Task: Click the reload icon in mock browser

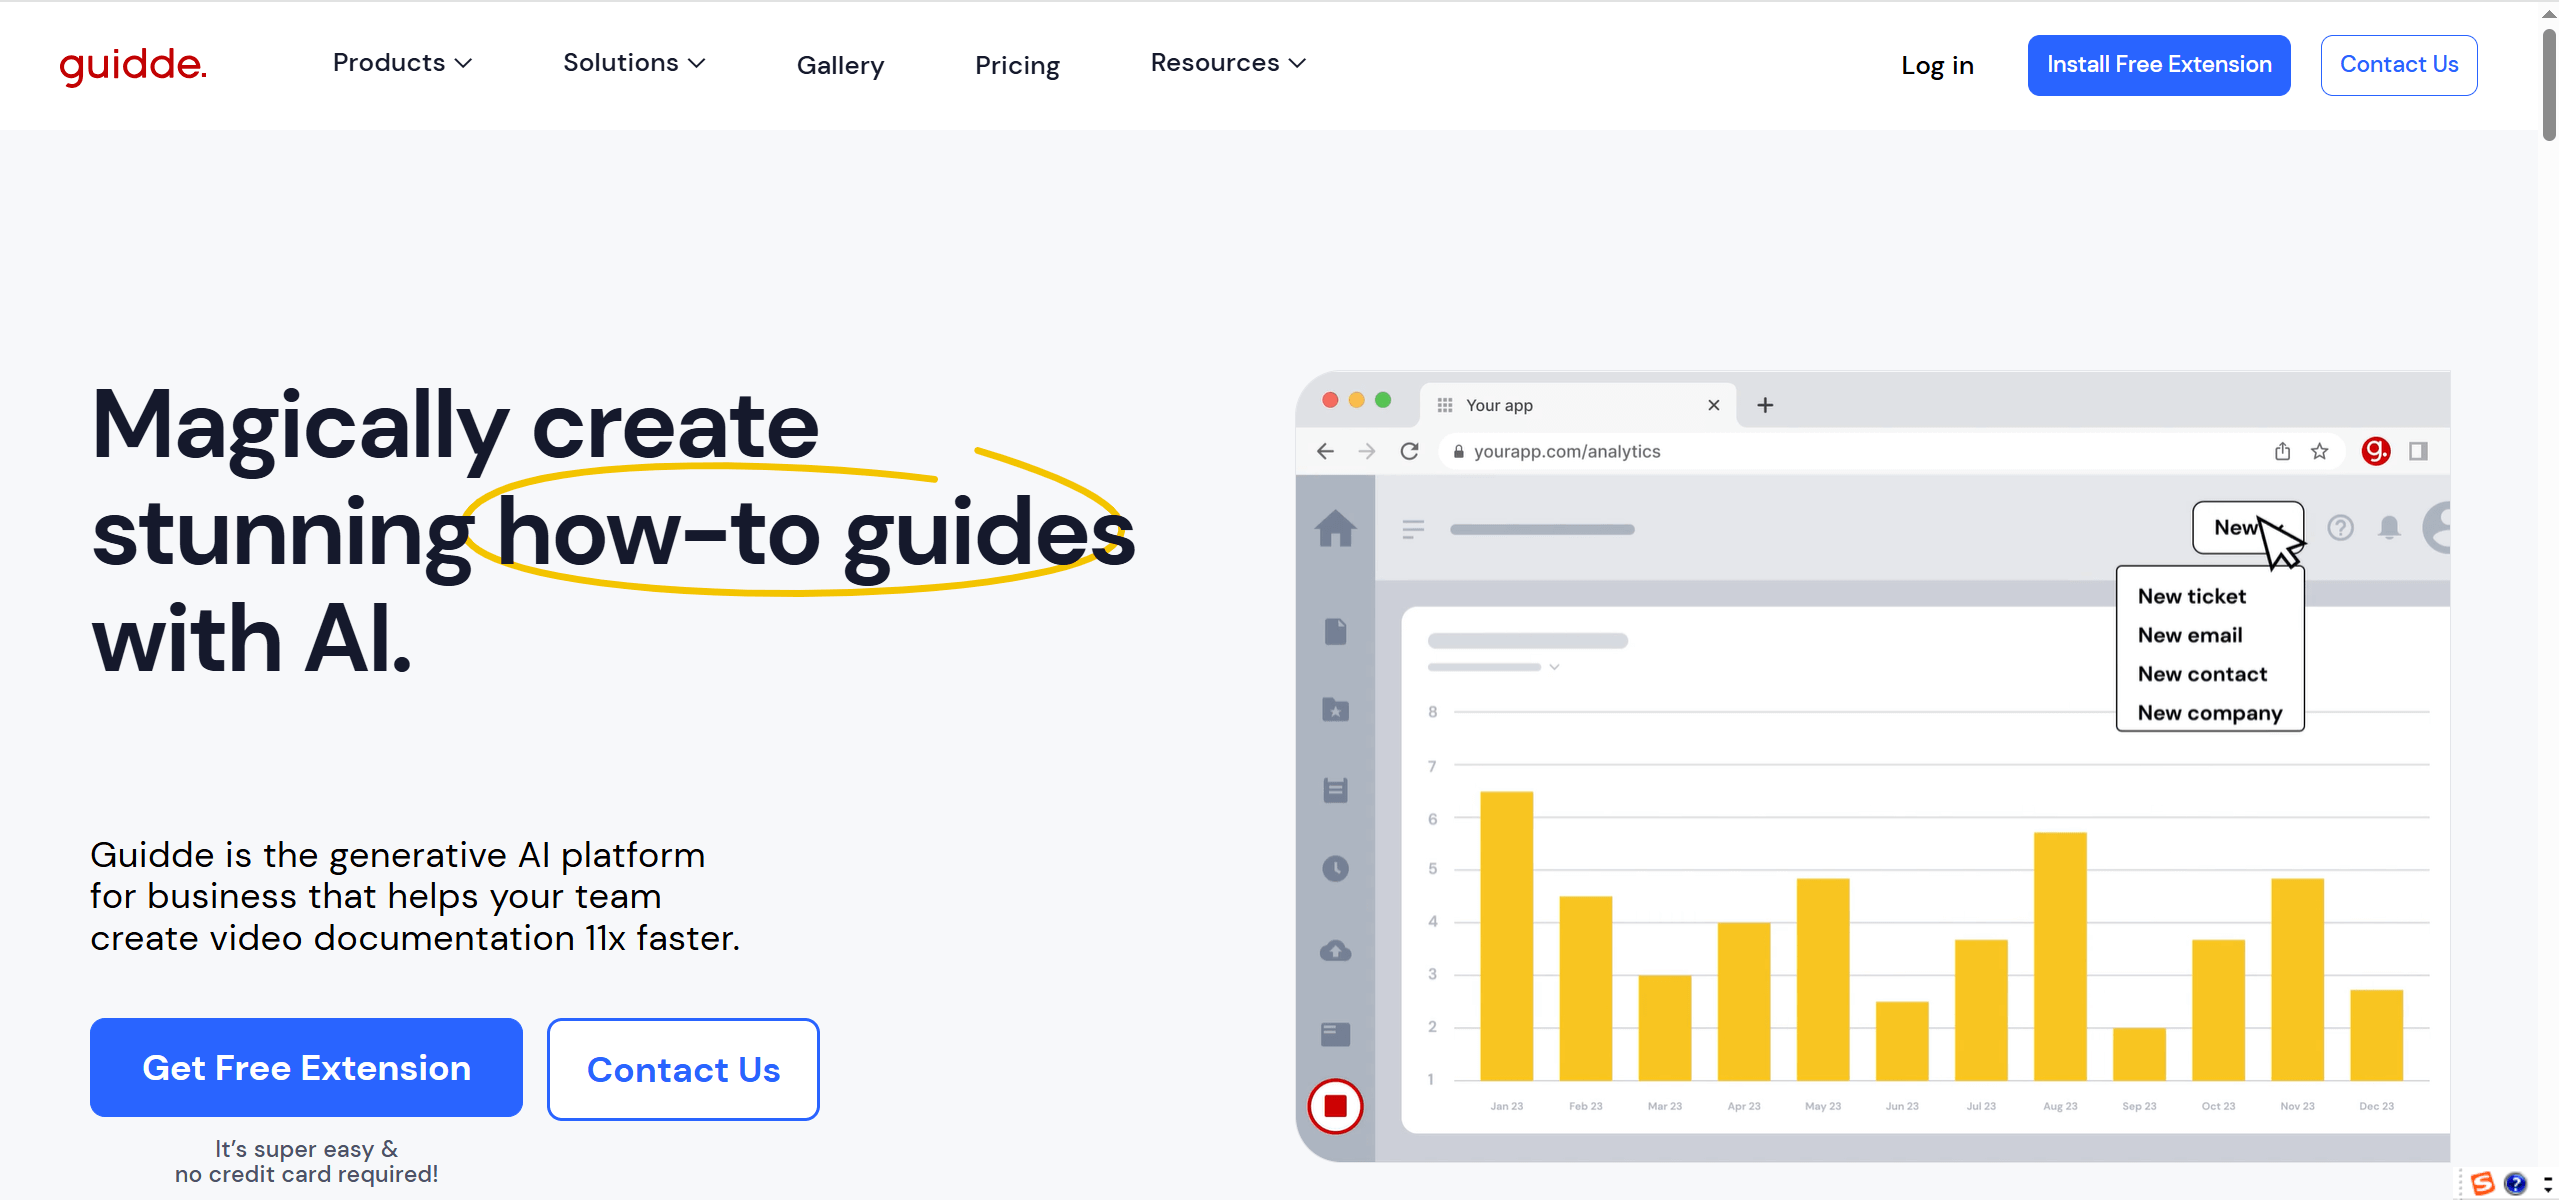Action: (x=1409, y=451)
